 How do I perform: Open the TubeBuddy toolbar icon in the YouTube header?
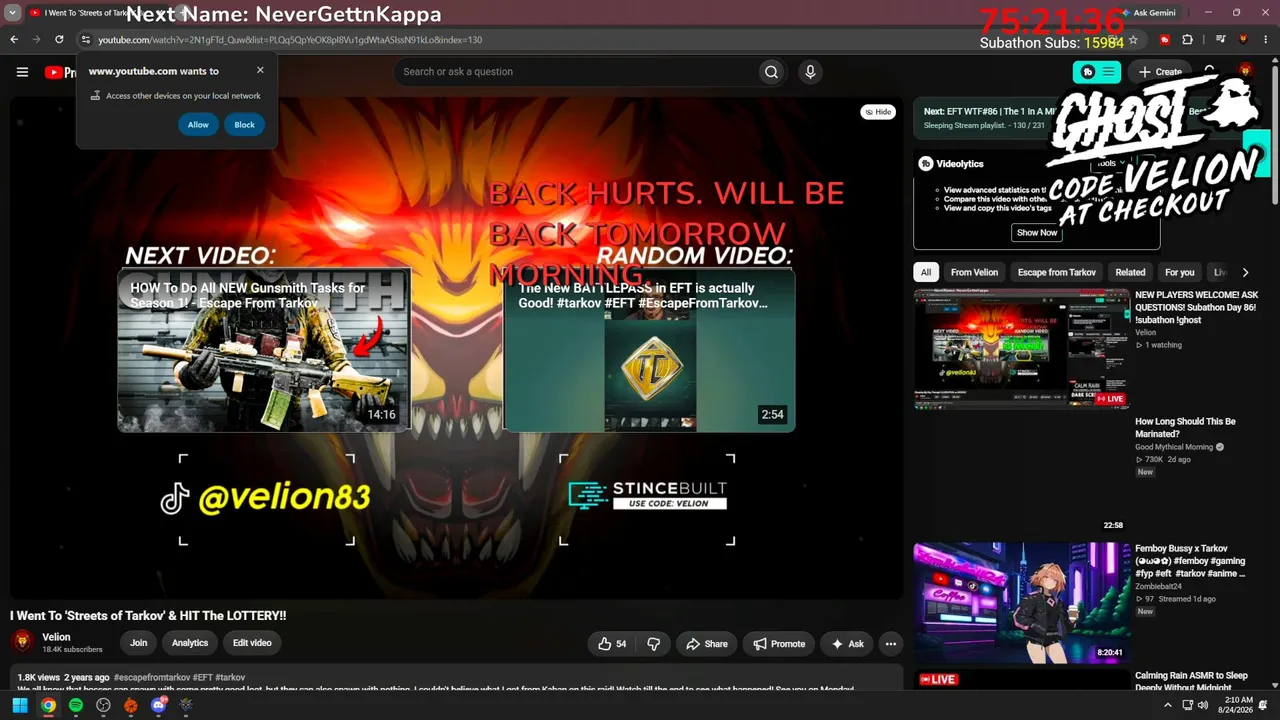tap(1098, 72)
